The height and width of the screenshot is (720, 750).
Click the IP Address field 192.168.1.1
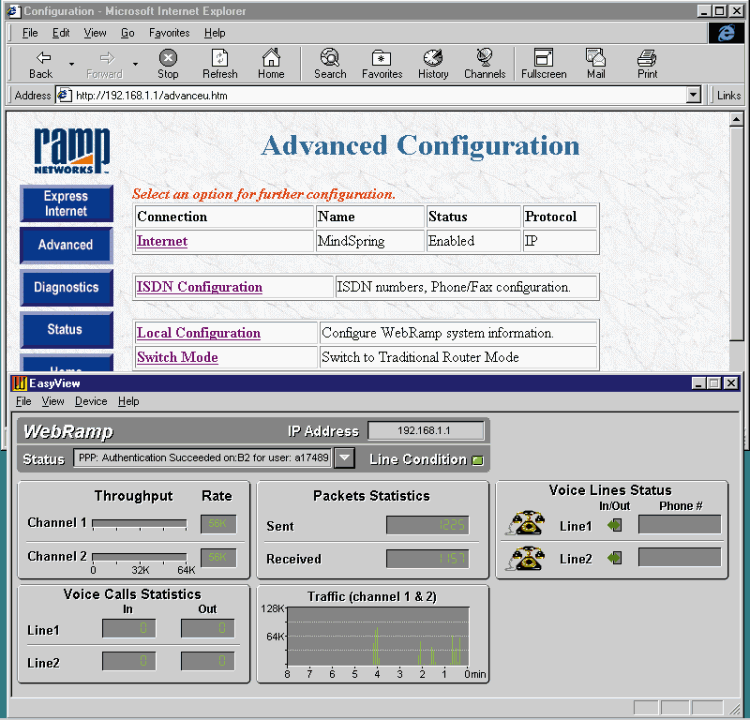(x=426, y=431)
